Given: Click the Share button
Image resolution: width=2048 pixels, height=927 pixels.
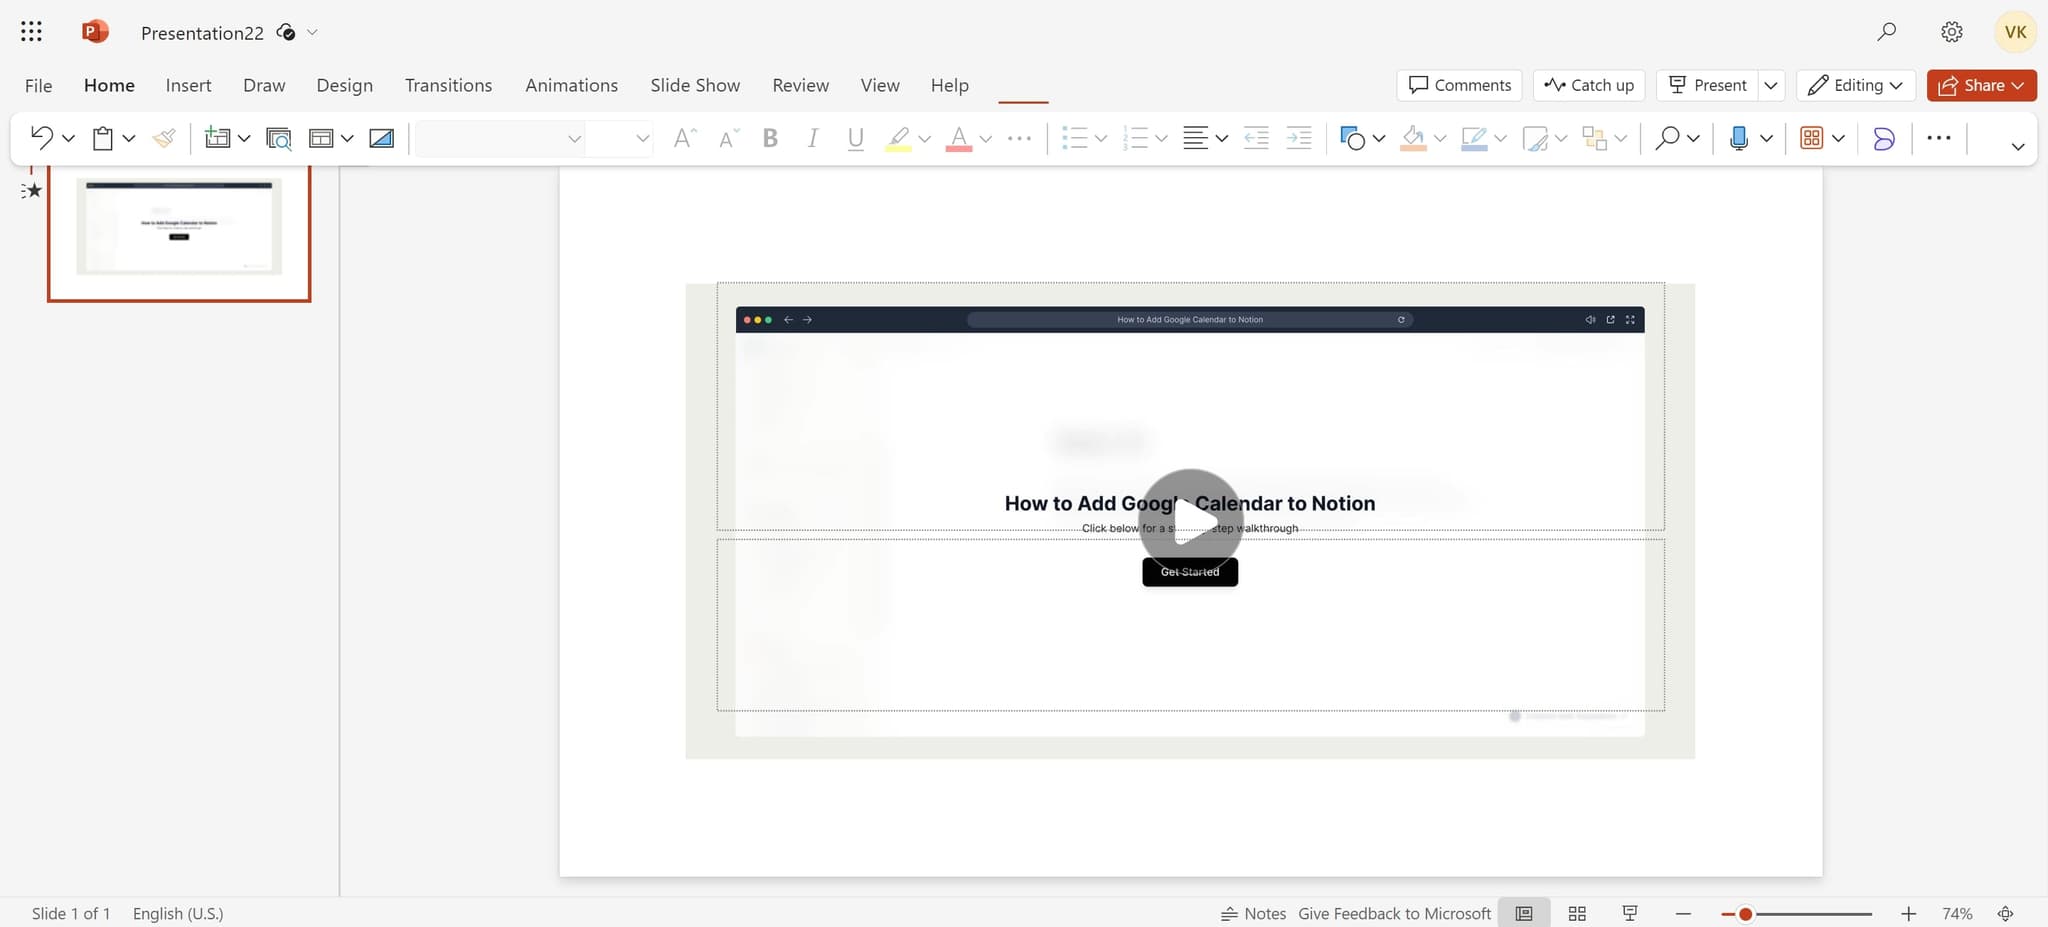Looking at the screenshot, I should pyautogui.click(x=1981, y=85).
